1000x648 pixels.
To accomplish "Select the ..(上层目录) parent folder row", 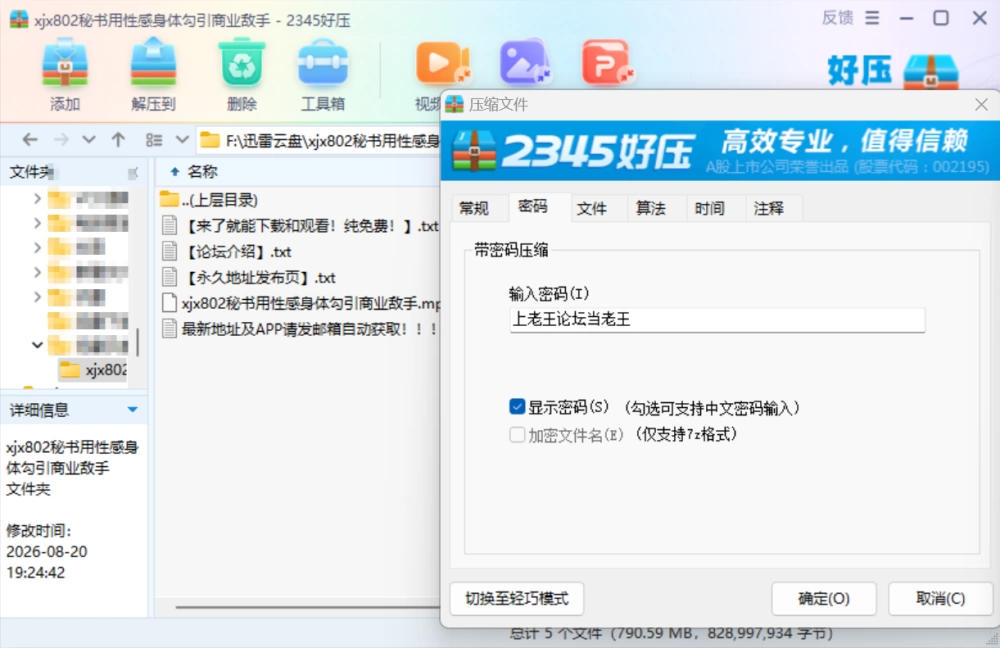I will 209,200.
